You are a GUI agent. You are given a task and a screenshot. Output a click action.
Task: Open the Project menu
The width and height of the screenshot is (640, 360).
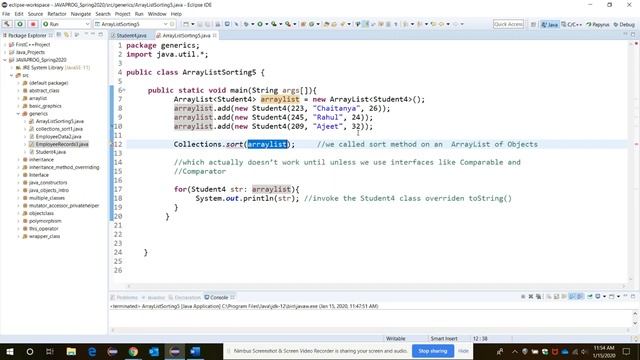[122, 14]
